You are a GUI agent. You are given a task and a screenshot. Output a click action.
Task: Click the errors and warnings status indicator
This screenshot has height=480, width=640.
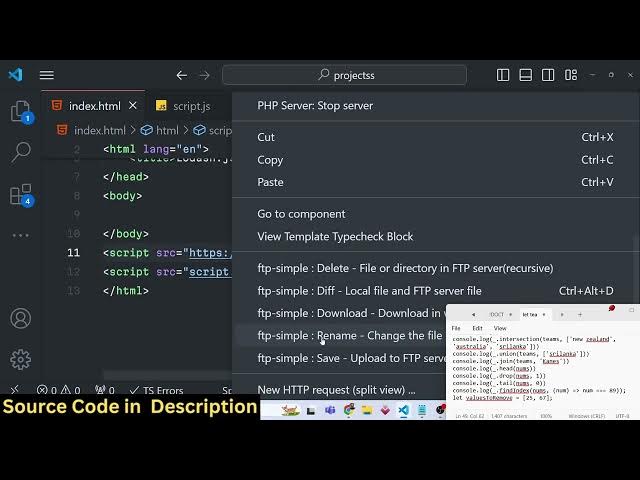(x=58, y=390)
